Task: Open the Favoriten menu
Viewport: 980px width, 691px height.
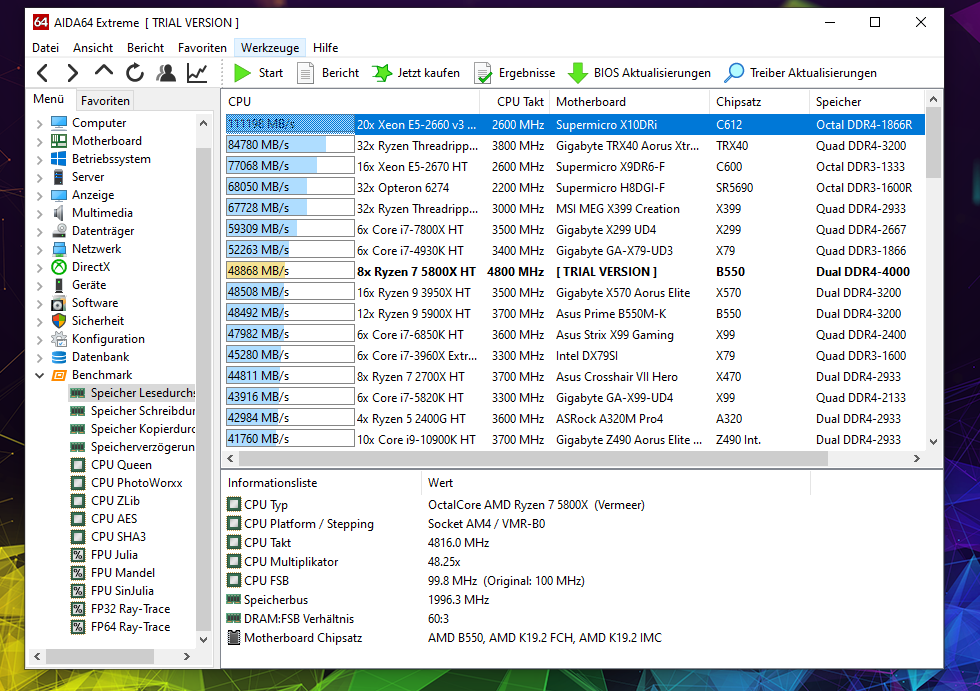Action: (x=202, y=48)
